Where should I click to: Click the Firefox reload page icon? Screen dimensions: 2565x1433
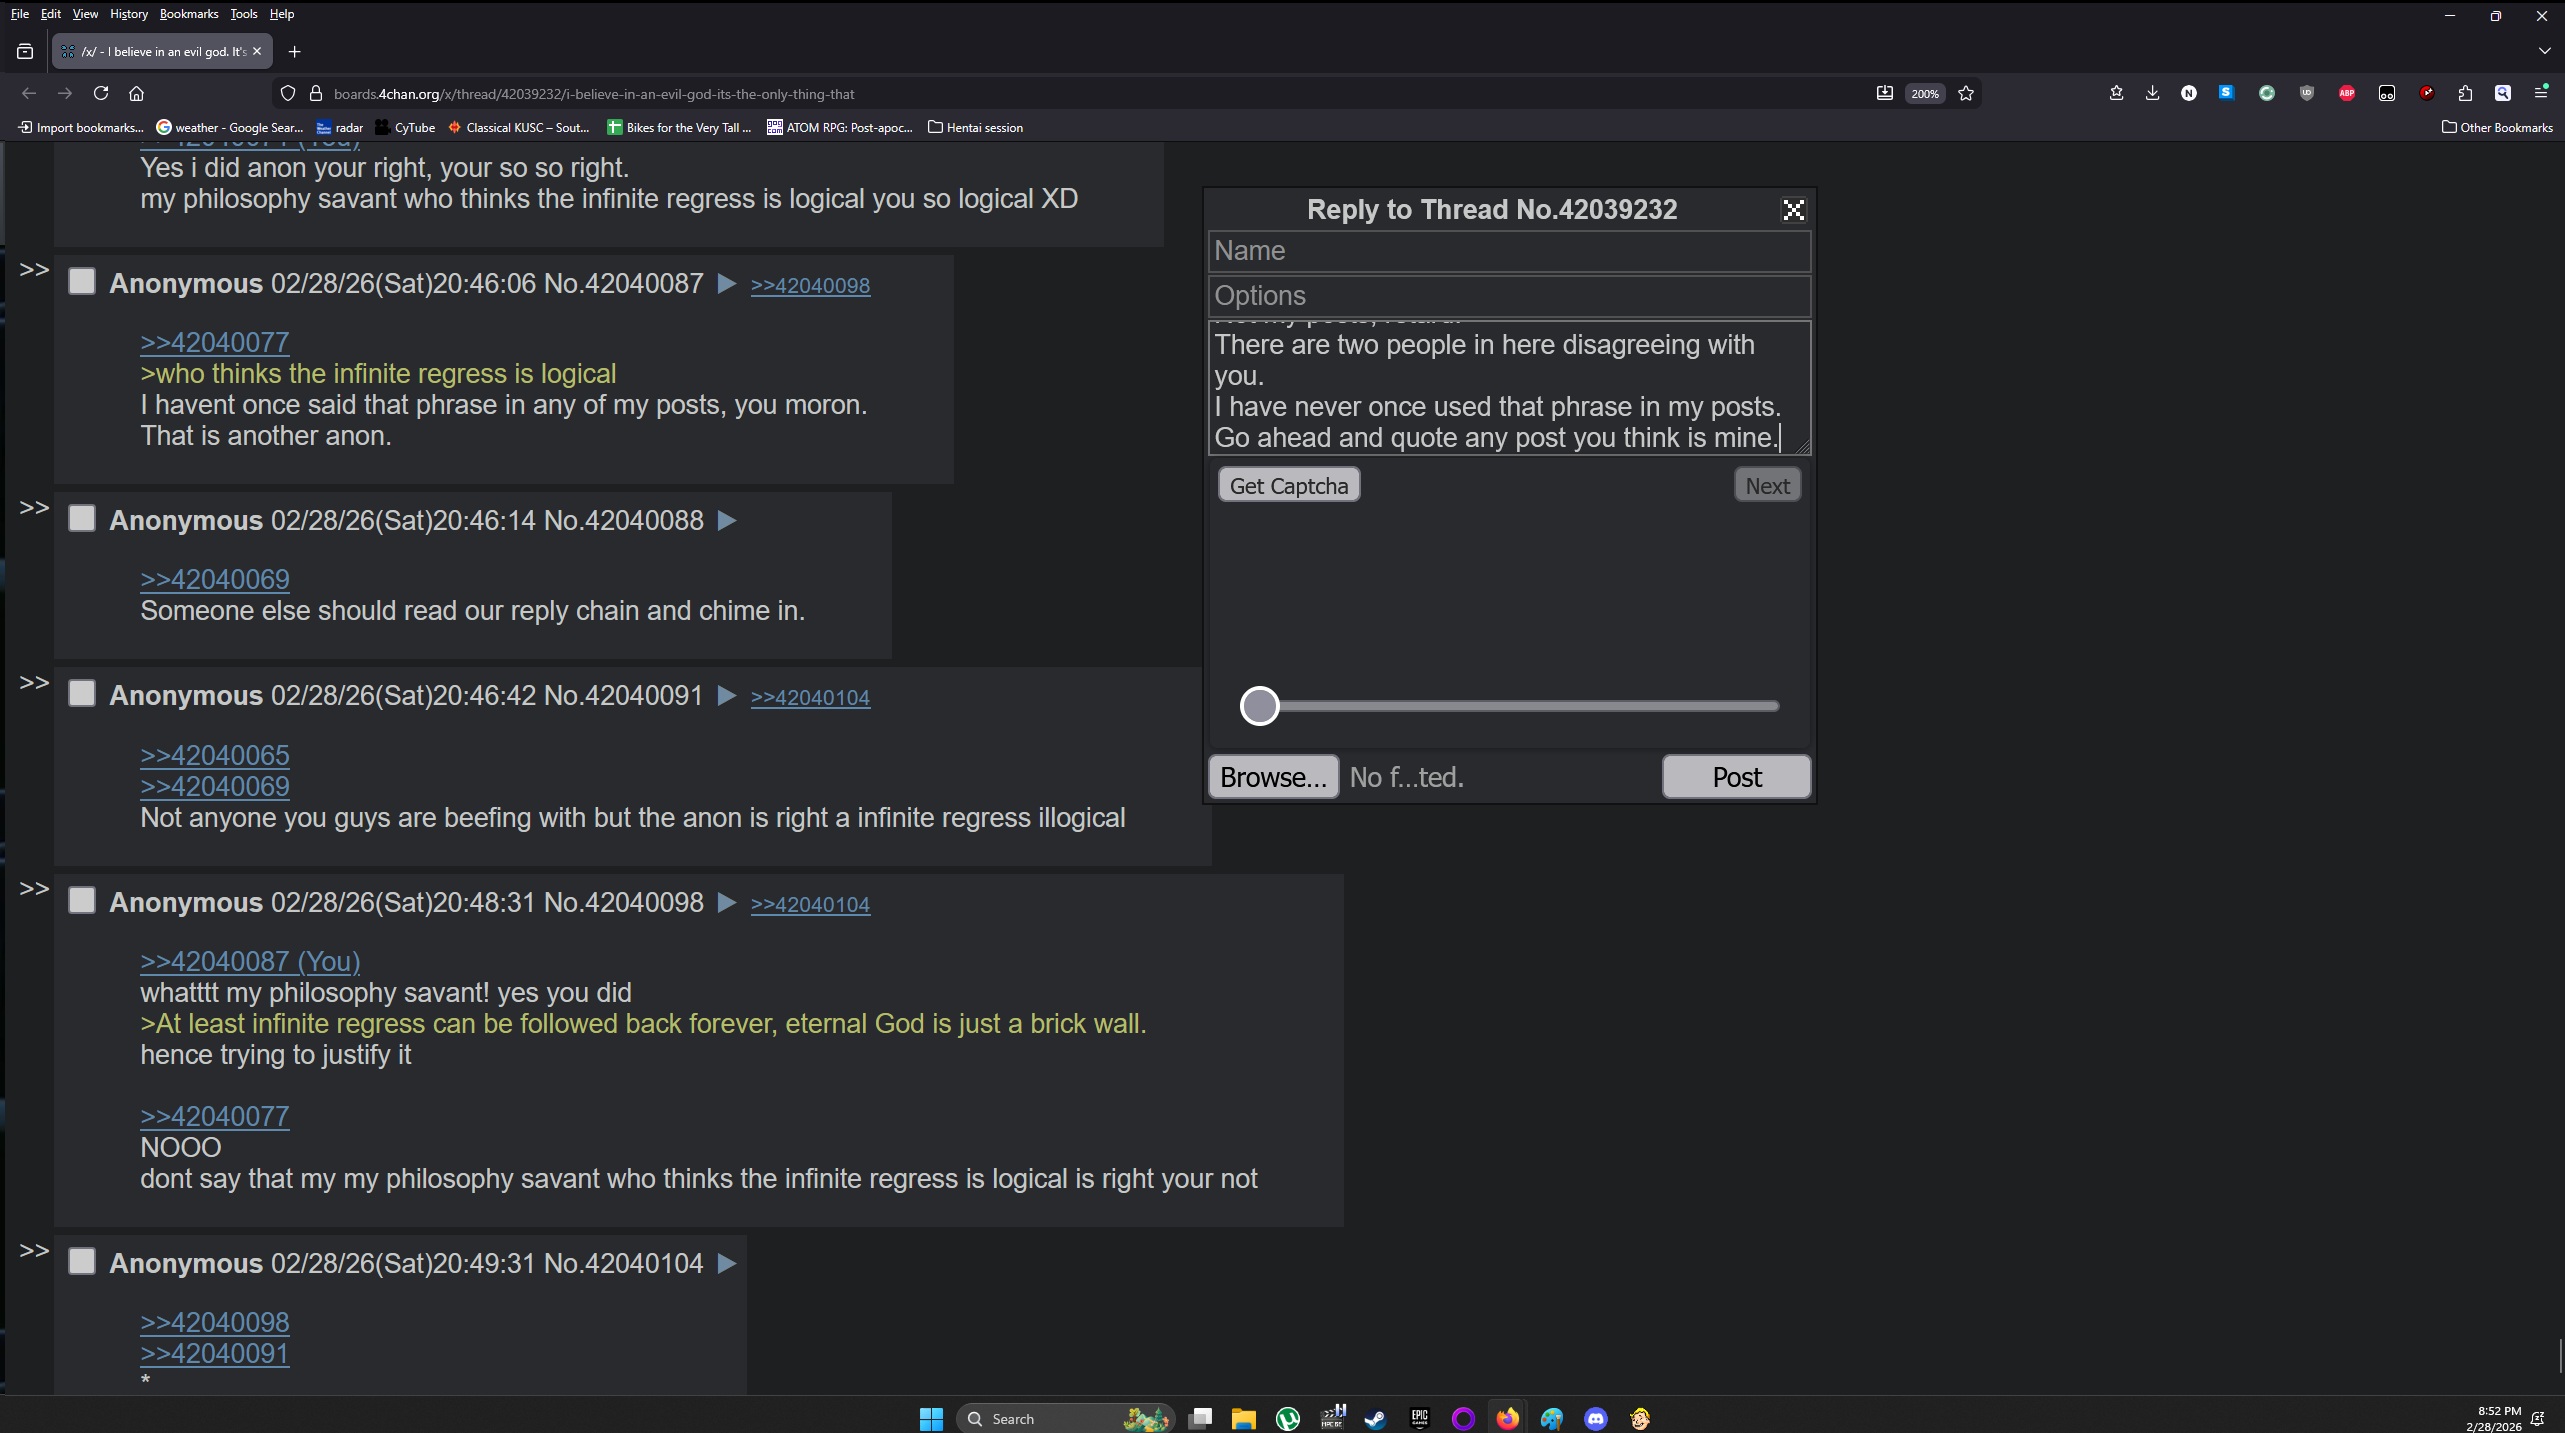click(101, 93)
